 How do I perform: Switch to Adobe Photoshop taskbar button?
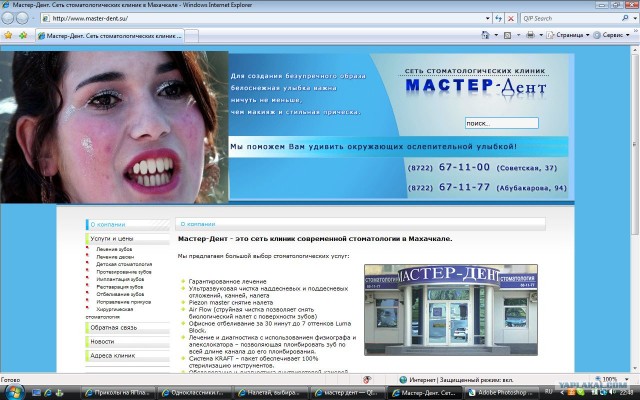[502, 393]
